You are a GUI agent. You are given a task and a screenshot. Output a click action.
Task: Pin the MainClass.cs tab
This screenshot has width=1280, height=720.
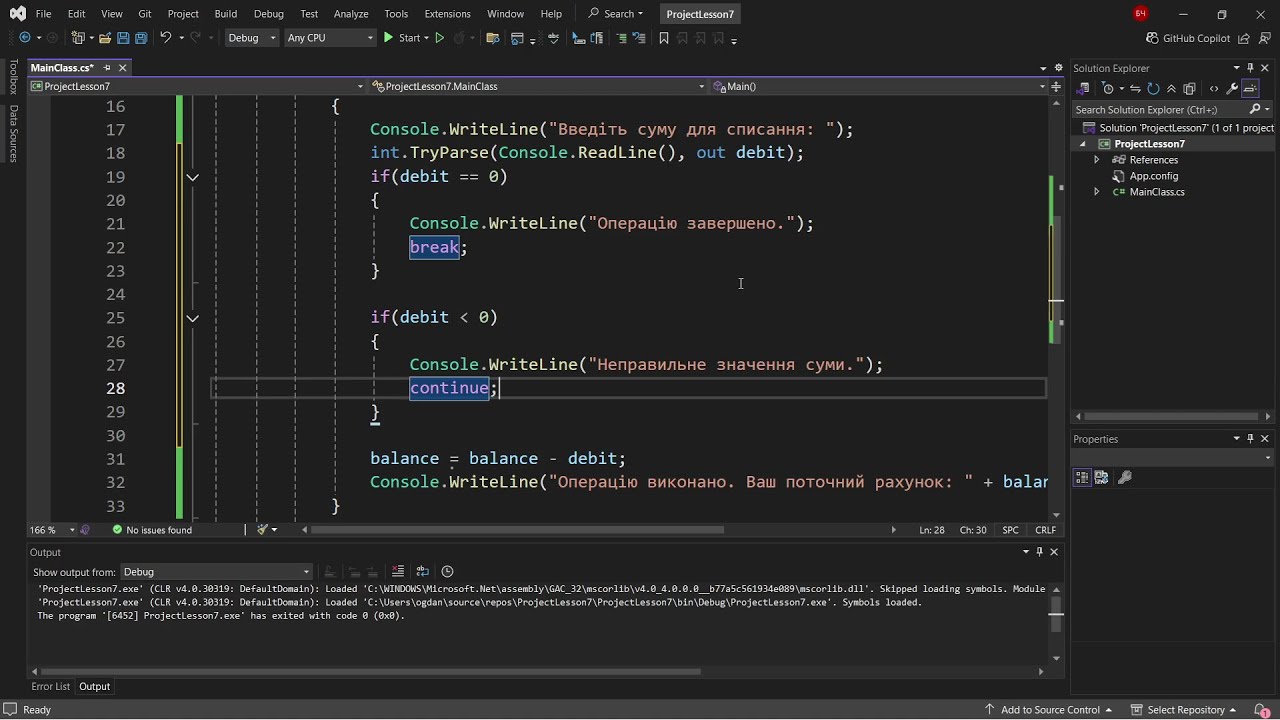click(107, 68)
